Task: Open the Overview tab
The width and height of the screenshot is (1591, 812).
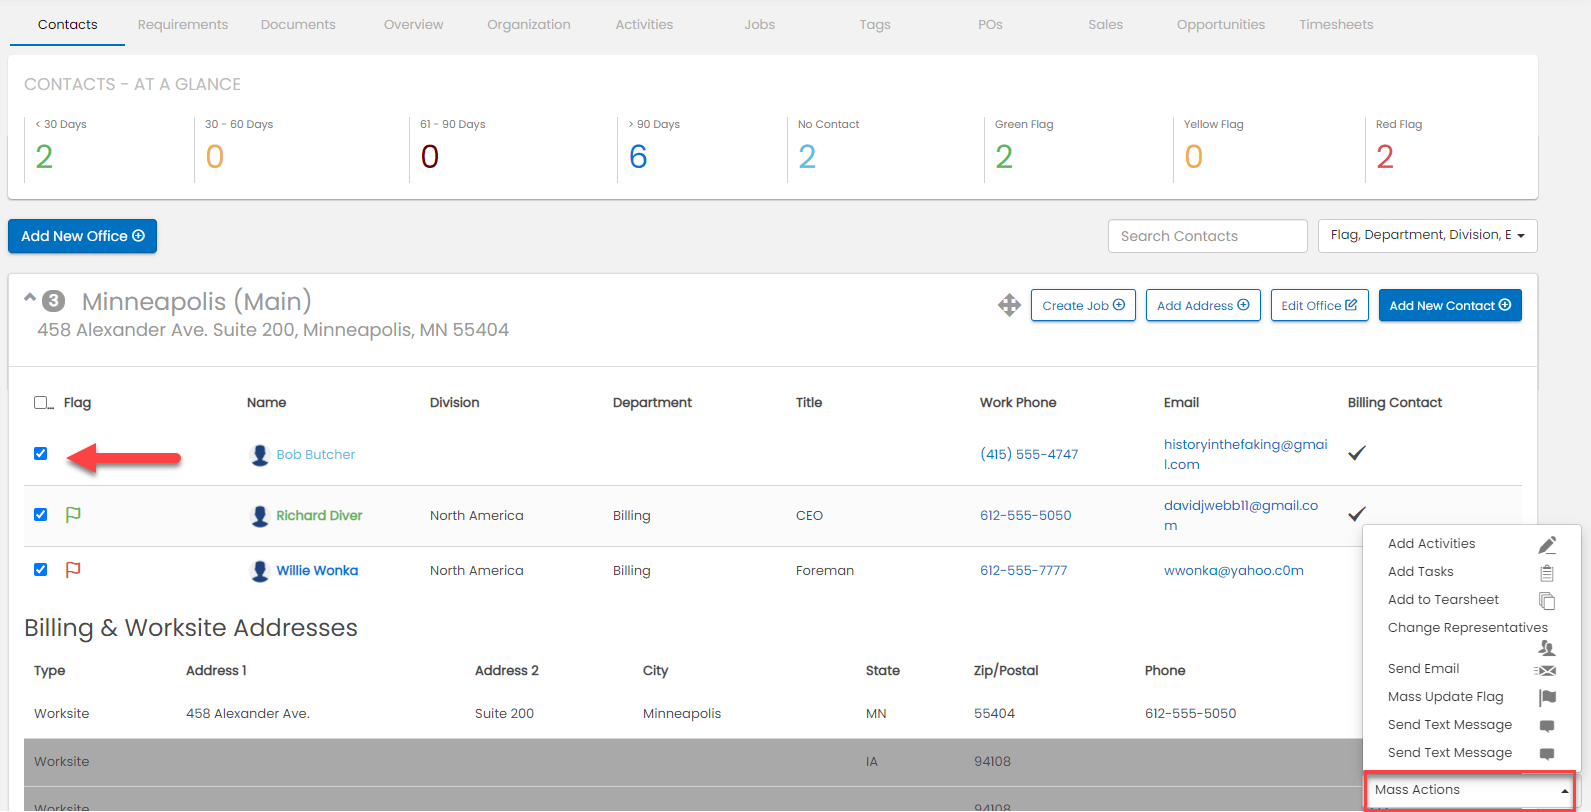Action: pyautogui.click(x=414, y=24)
